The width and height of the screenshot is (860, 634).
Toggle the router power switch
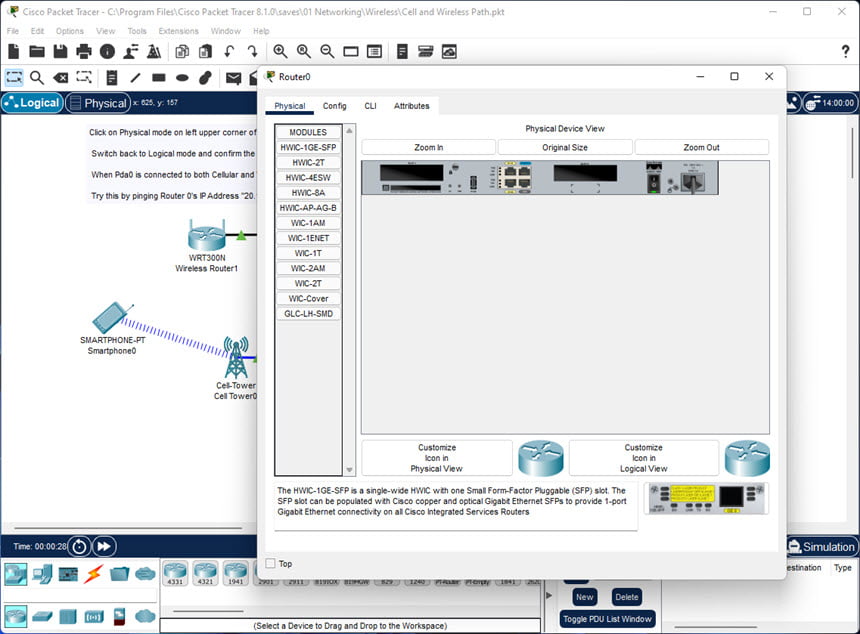click(654, 183)
